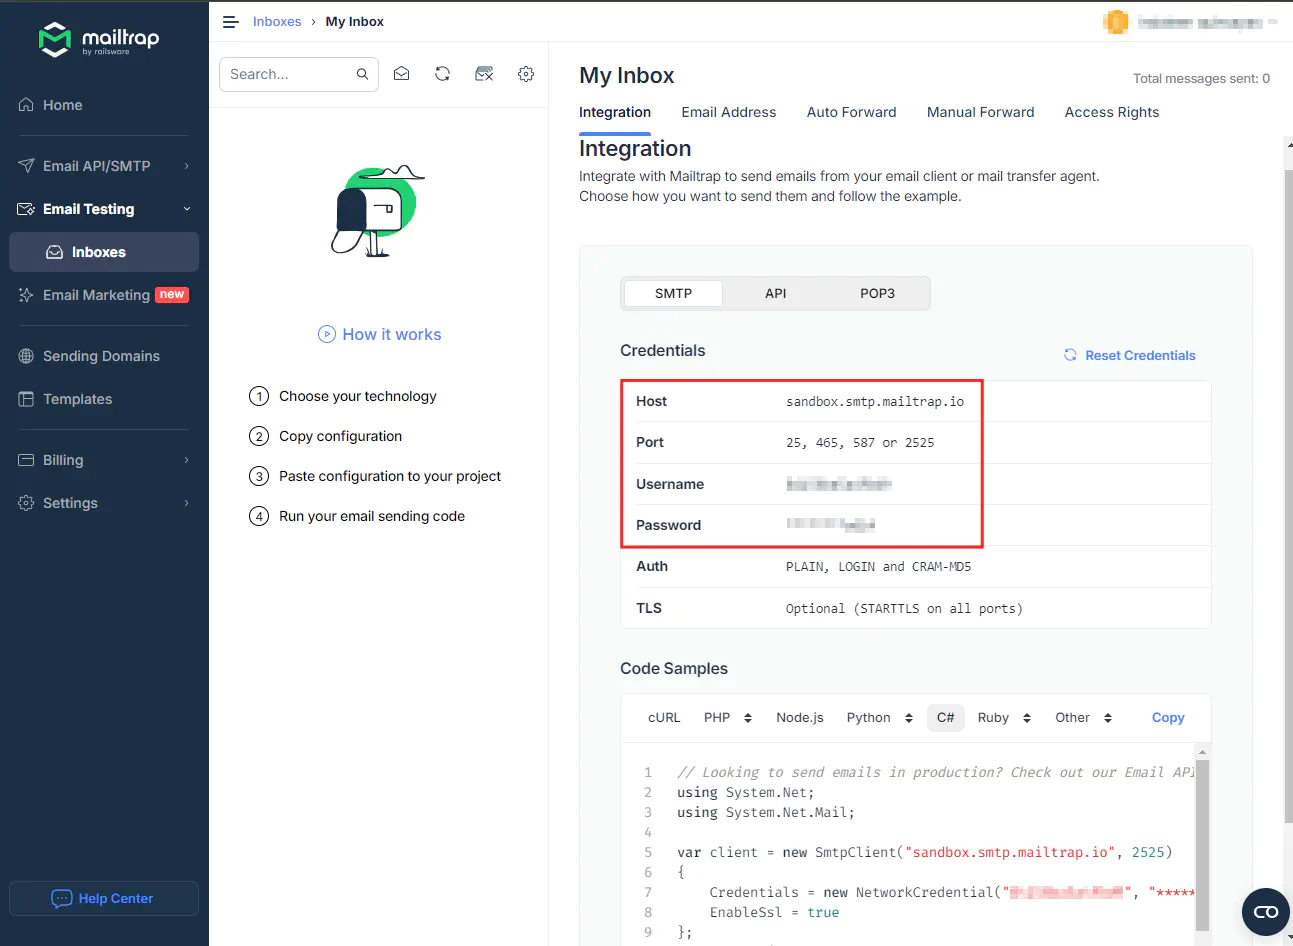Select the POP3 toggle option

877,293
